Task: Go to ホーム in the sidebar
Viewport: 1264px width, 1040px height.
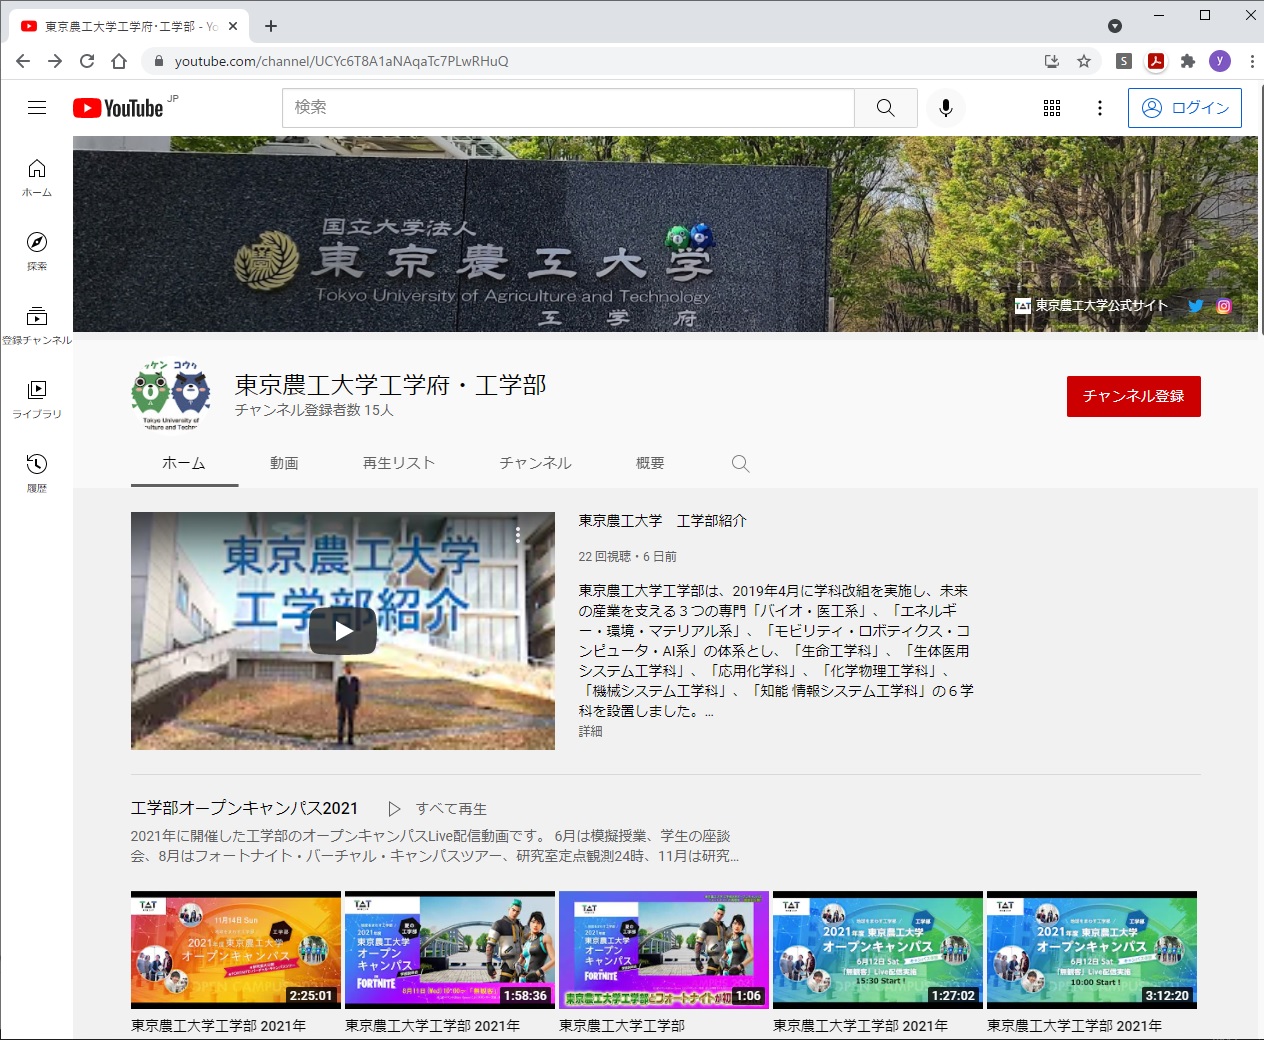Action: (x=37, y=177)
